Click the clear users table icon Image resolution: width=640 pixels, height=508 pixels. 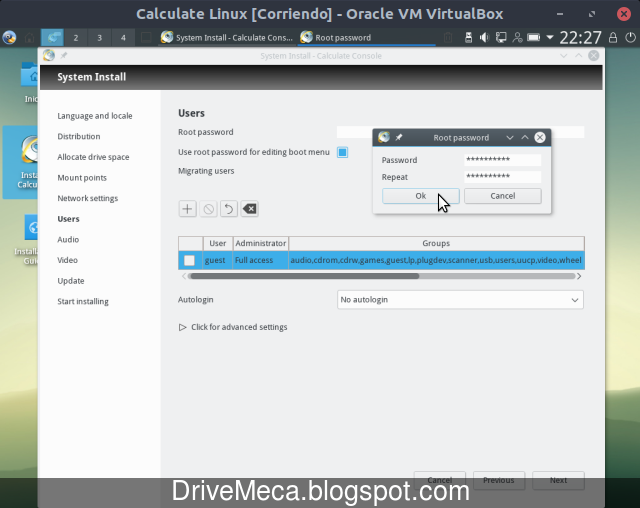tap(249, 209)
